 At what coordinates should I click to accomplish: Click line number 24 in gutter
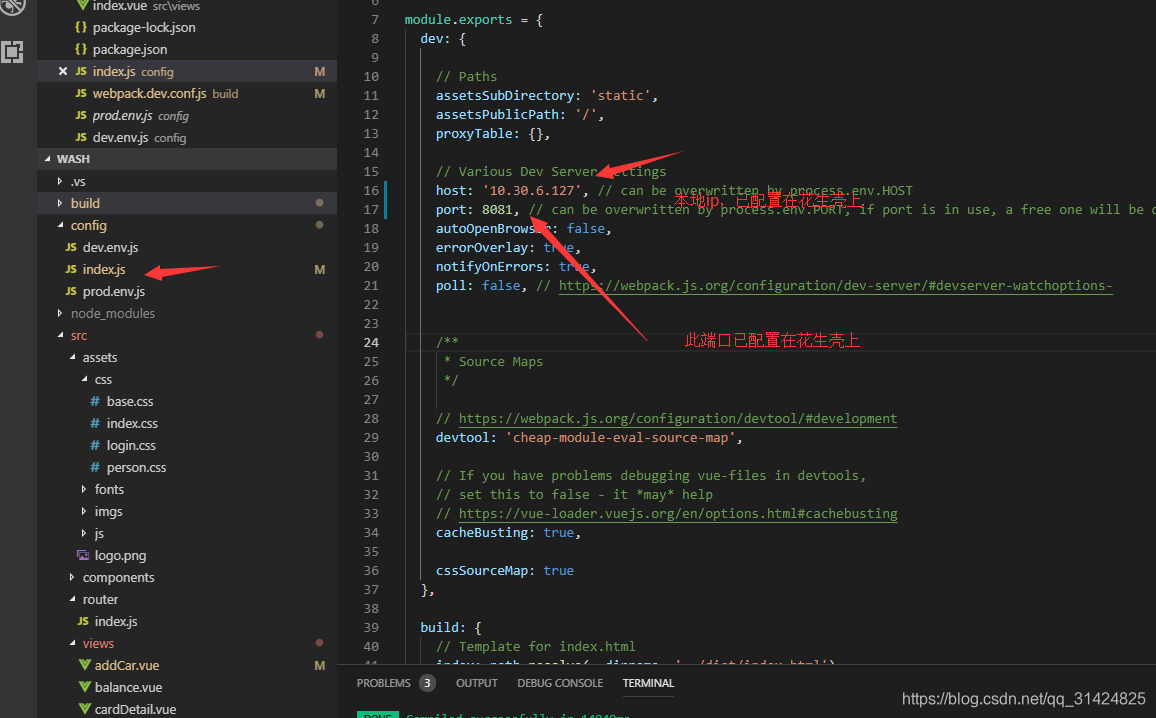click(372, 343)
